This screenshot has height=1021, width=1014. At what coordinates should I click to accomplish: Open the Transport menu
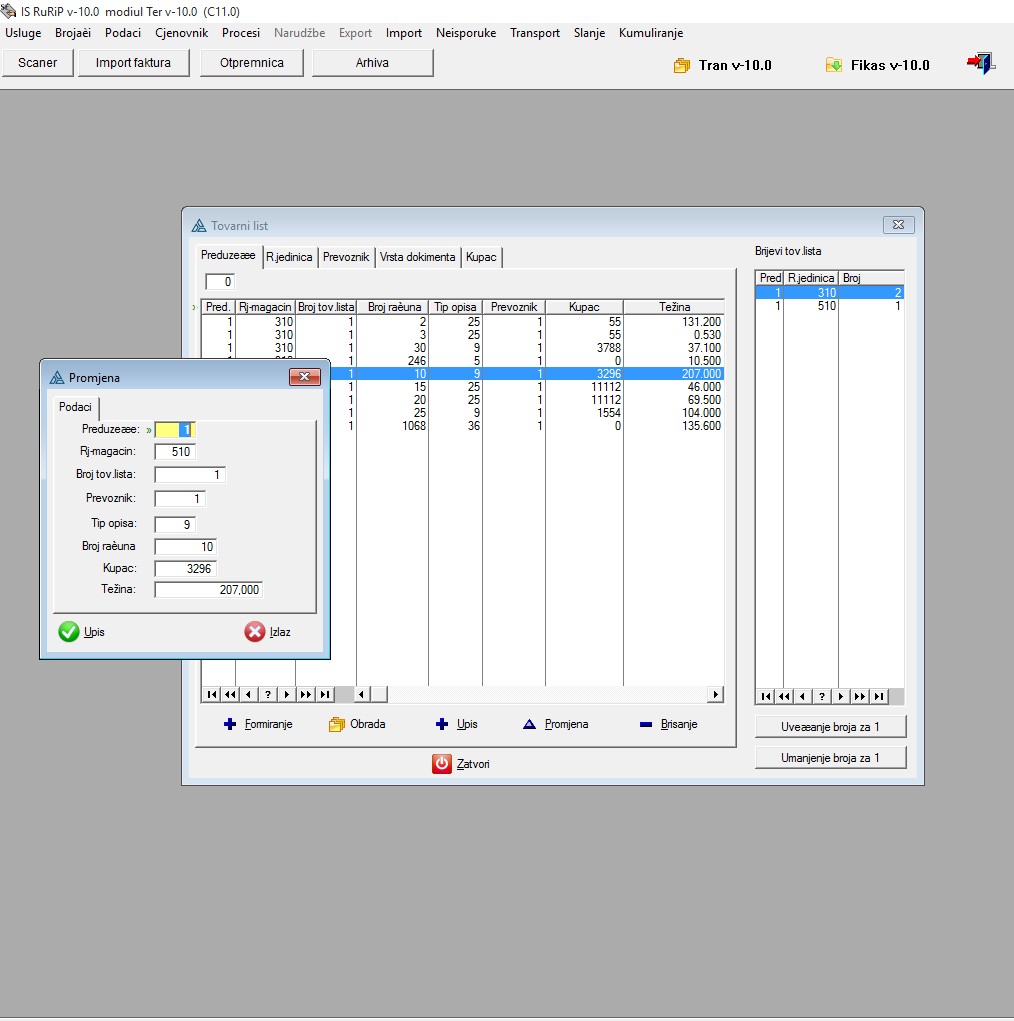pyautogui.click(x=535, y=33)
